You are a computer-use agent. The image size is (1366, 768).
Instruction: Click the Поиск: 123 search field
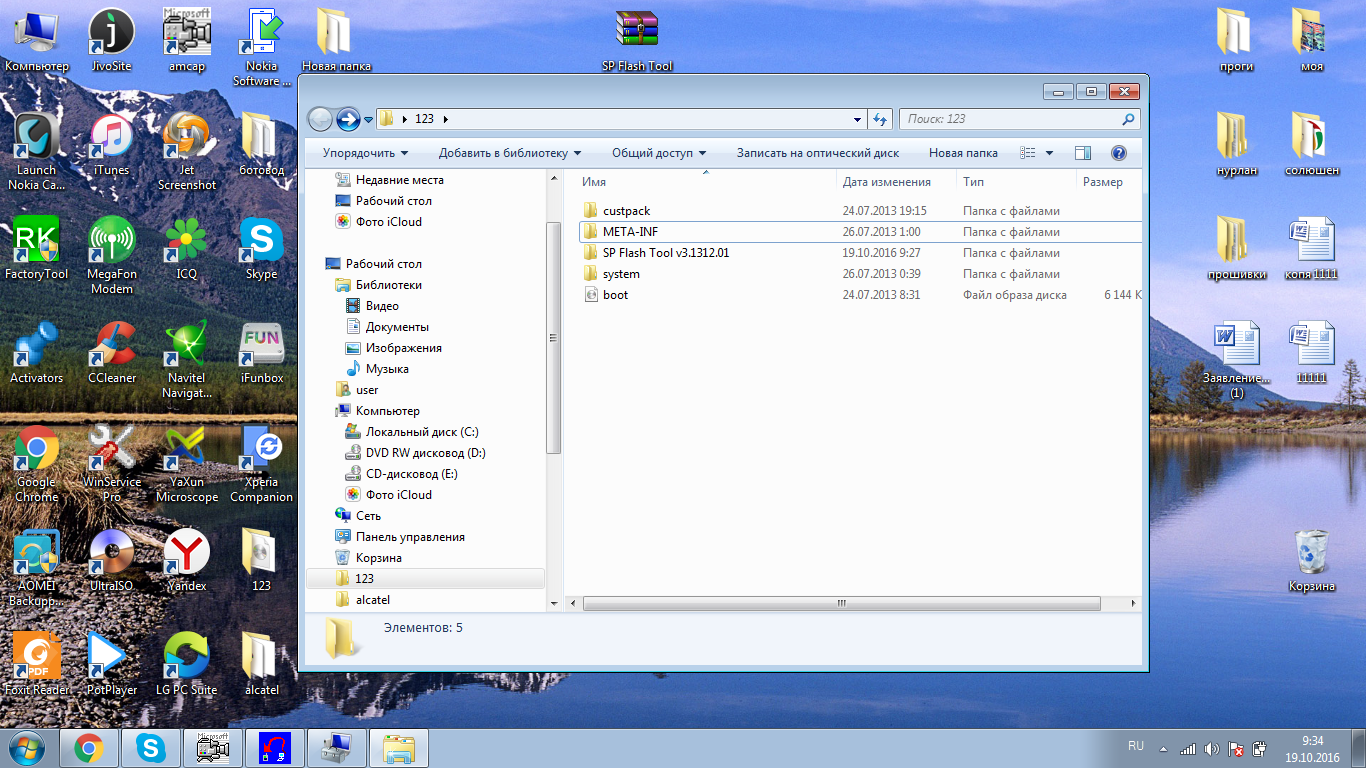tap(1010, 119)
